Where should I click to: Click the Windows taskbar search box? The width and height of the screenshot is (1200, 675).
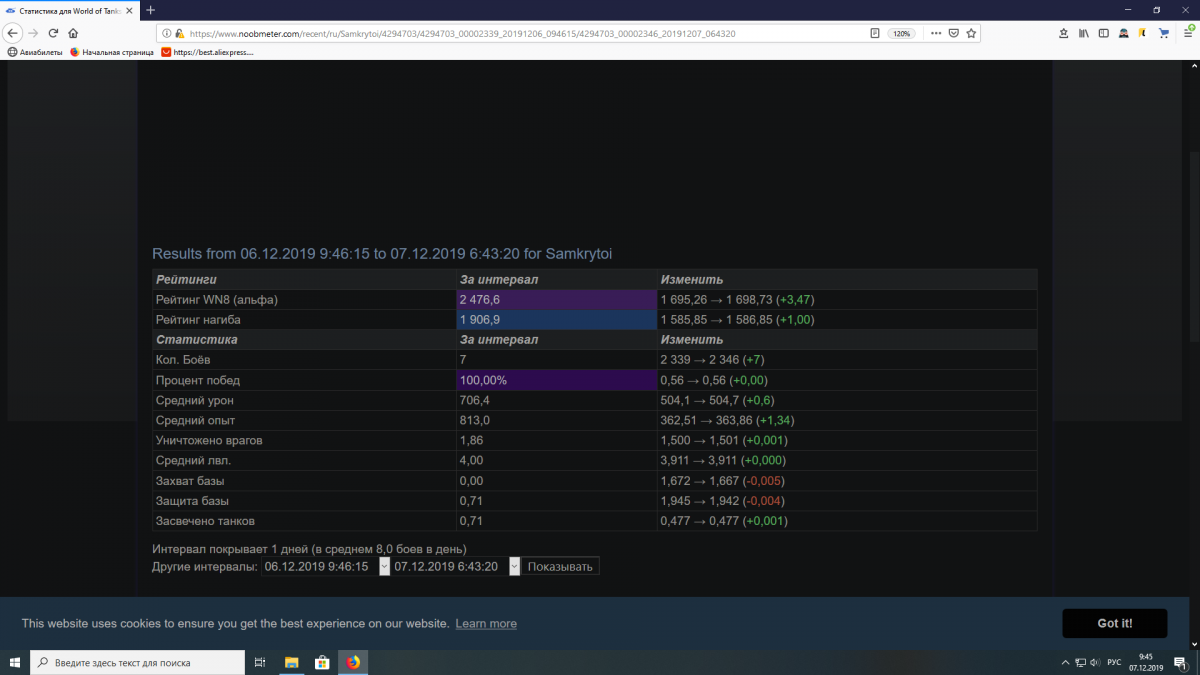pos(137,662)
